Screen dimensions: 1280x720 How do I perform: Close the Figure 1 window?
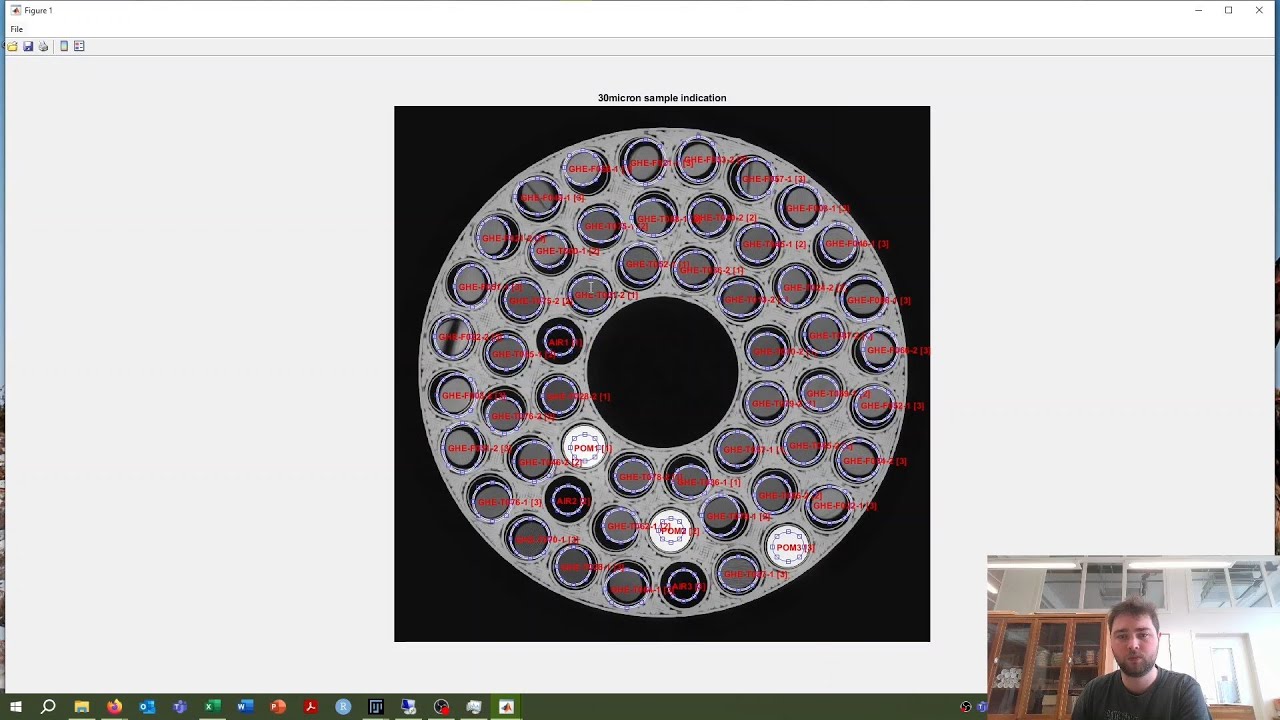pos(1259,10)
